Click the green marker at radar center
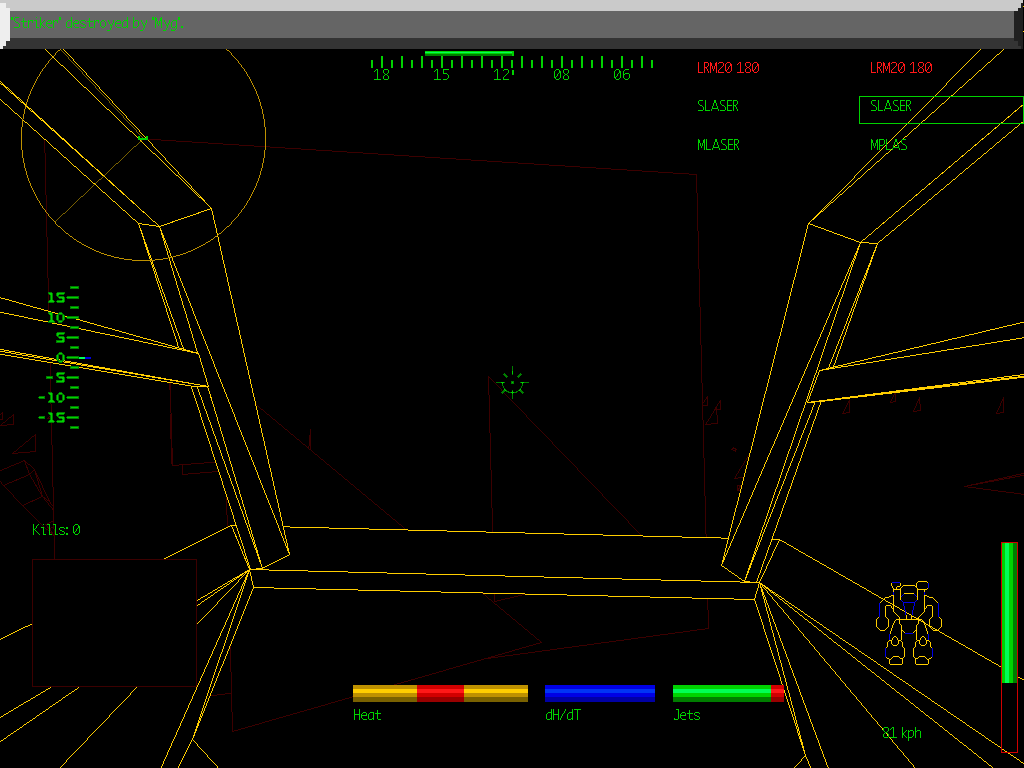This screenshot has width=1024, height=768. click(x=142, y=137)
